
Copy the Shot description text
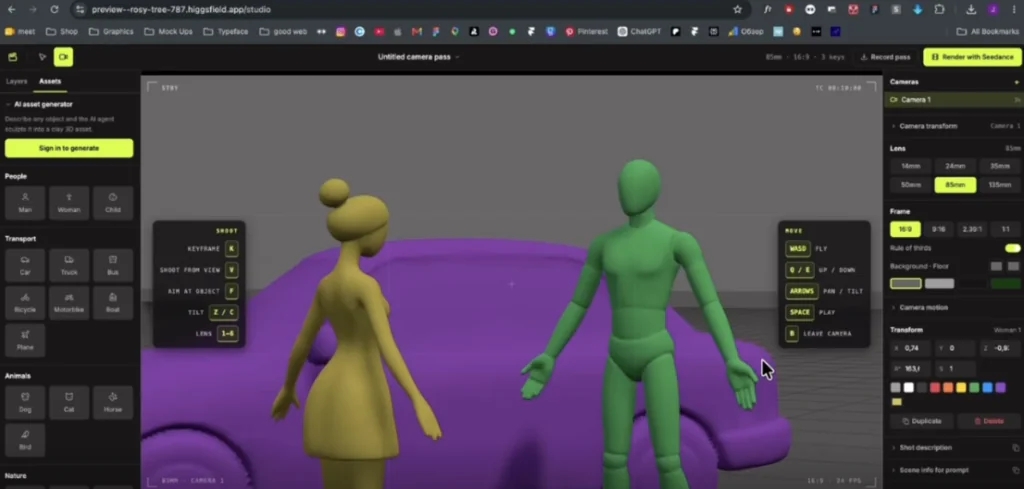point(1016,448)
